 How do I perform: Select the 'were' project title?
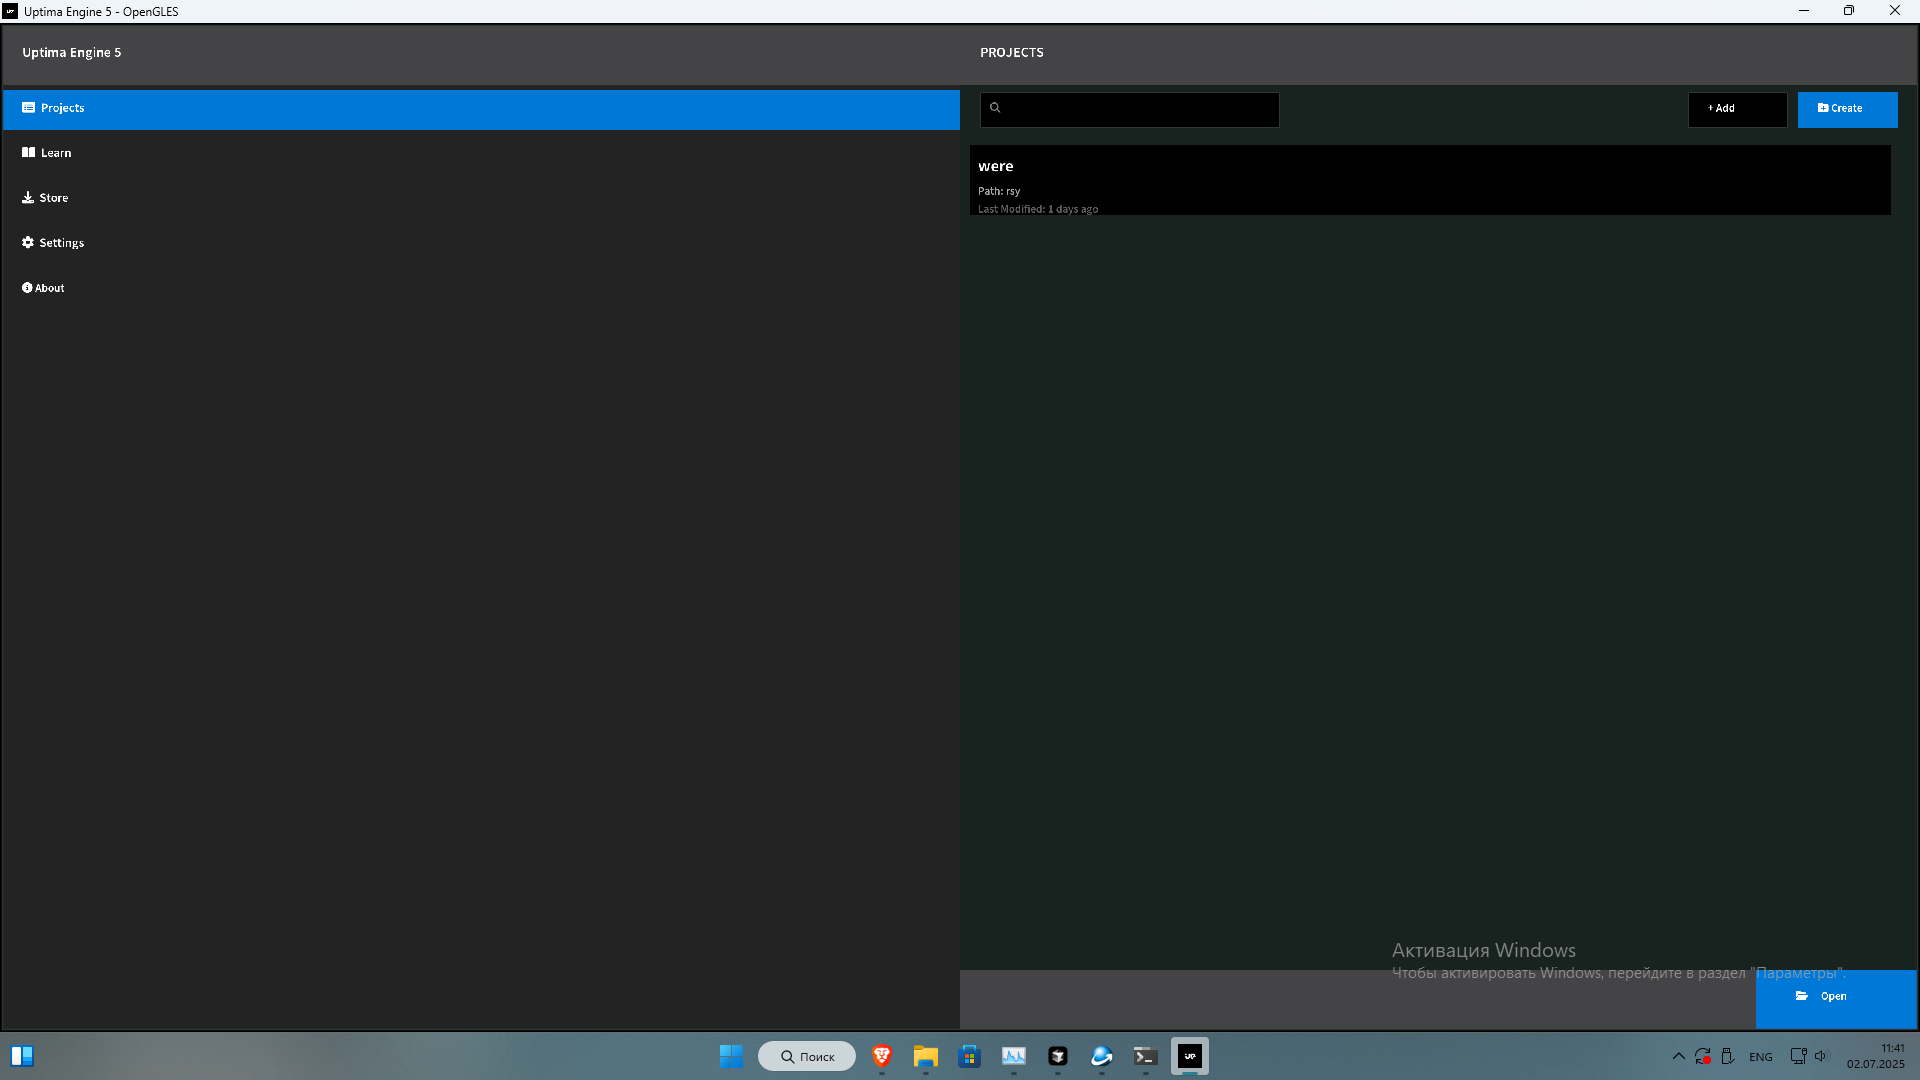[995, 166]
